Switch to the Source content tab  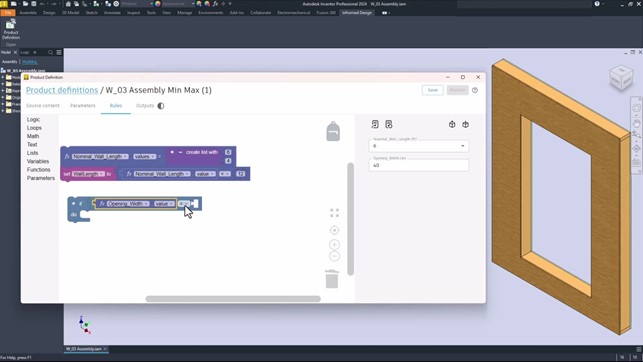(43, 106)
